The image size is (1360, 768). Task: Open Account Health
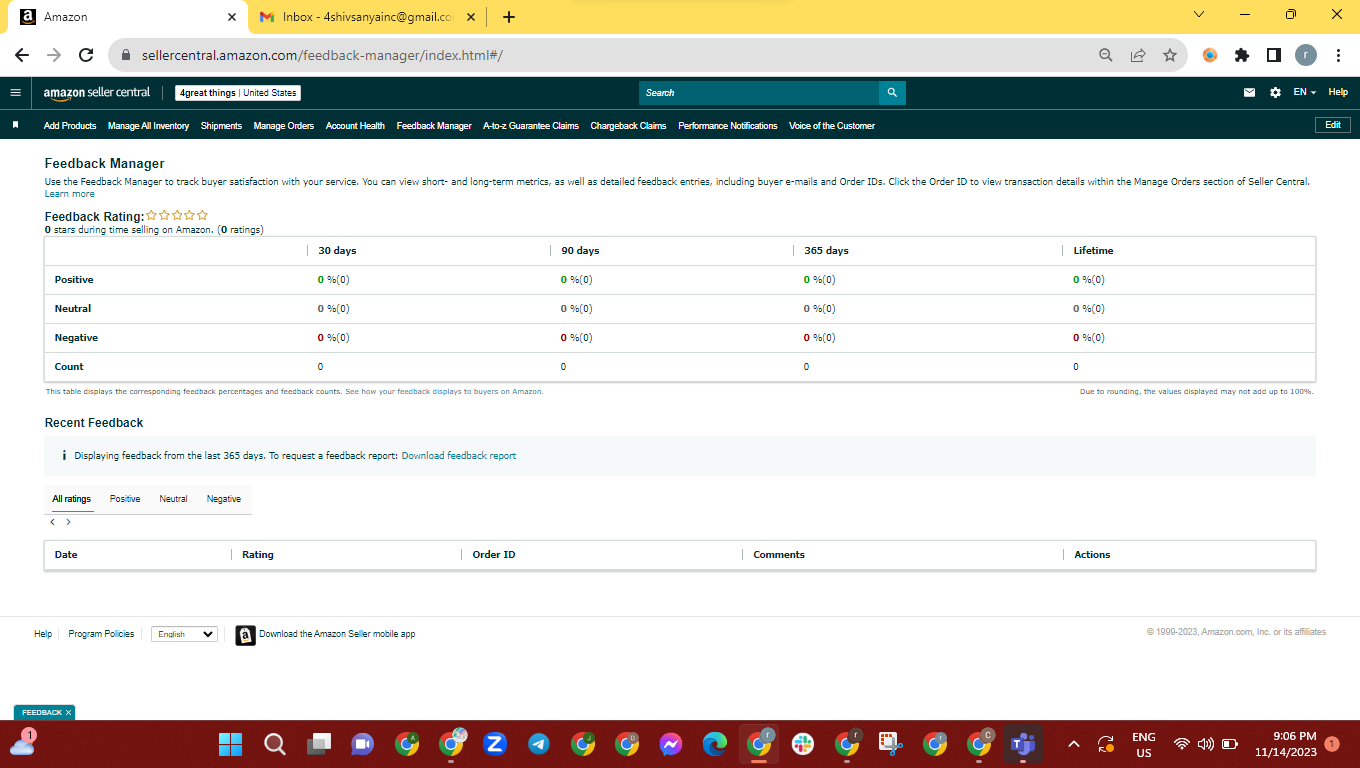(x=355, y=126)
